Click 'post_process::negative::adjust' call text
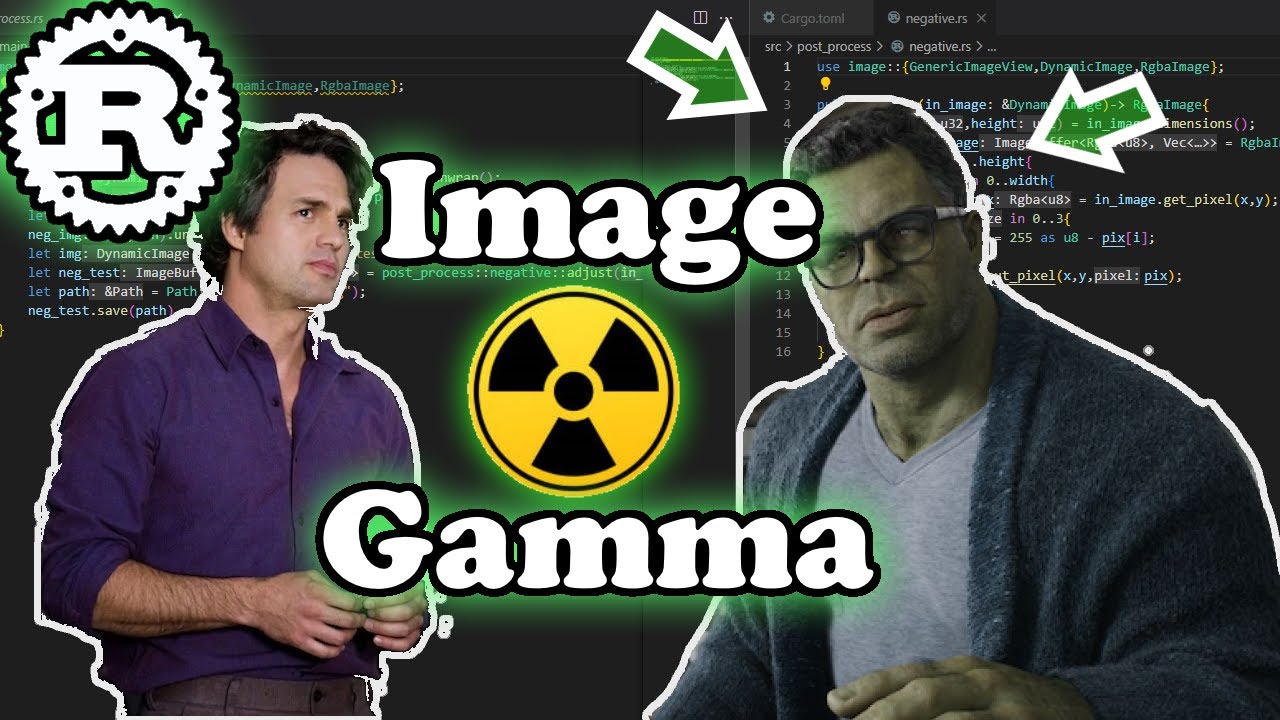 (495, 273)
